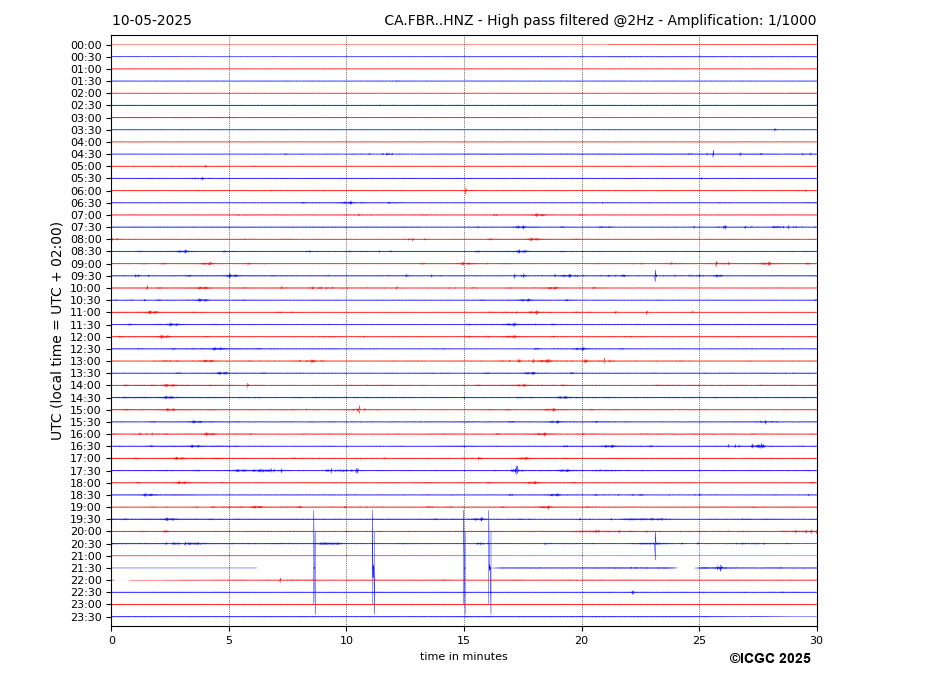Select the 06:30 row label
Screen dimensions: 927x696
coord(86,203)
